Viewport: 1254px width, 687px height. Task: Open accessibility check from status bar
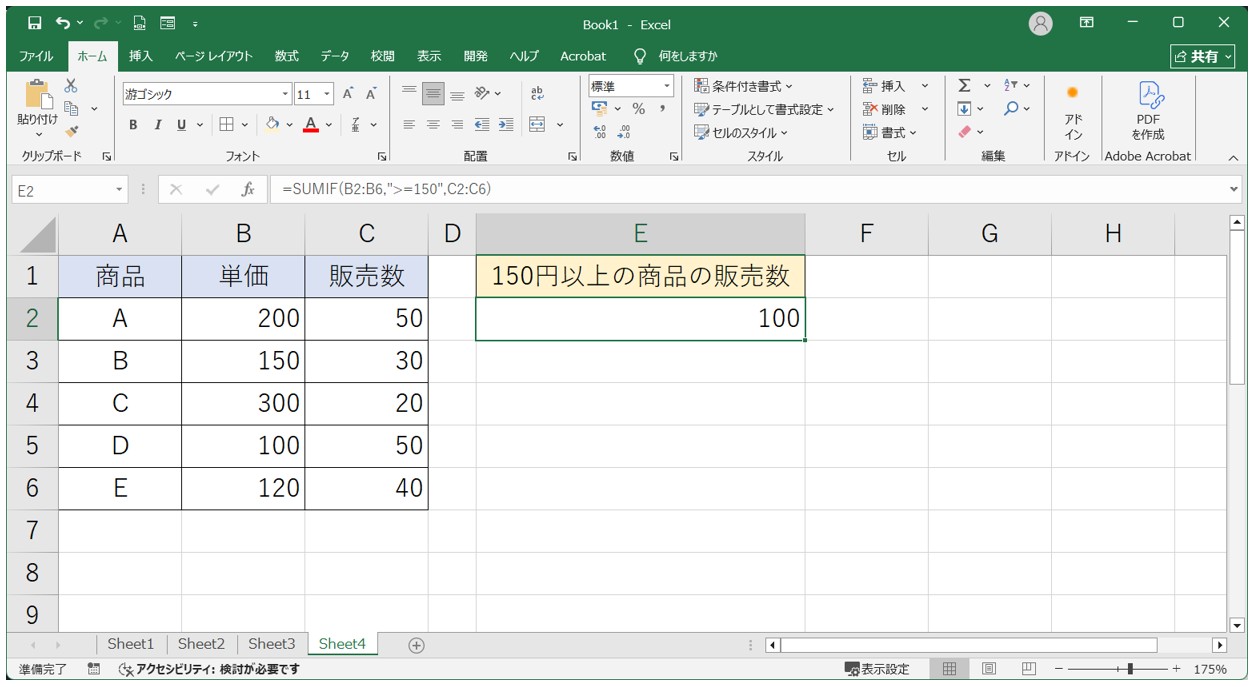pyautogui.click(x=209, y=669)
